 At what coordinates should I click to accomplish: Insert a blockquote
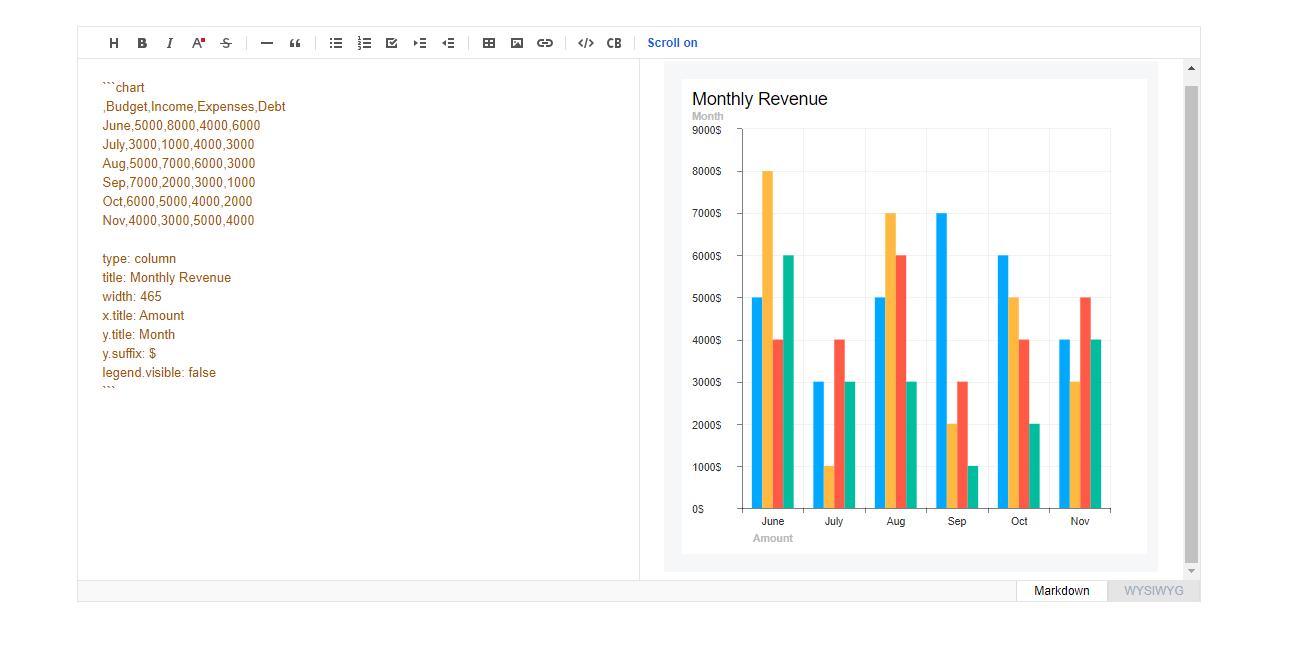295,43
